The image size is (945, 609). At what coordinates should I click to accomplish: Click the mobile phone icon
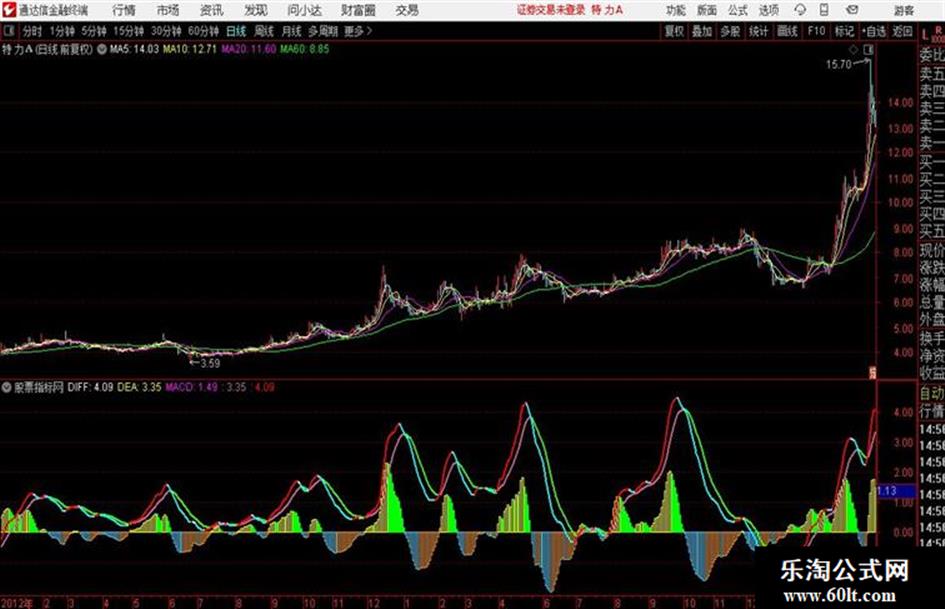[x=824, y=10]
